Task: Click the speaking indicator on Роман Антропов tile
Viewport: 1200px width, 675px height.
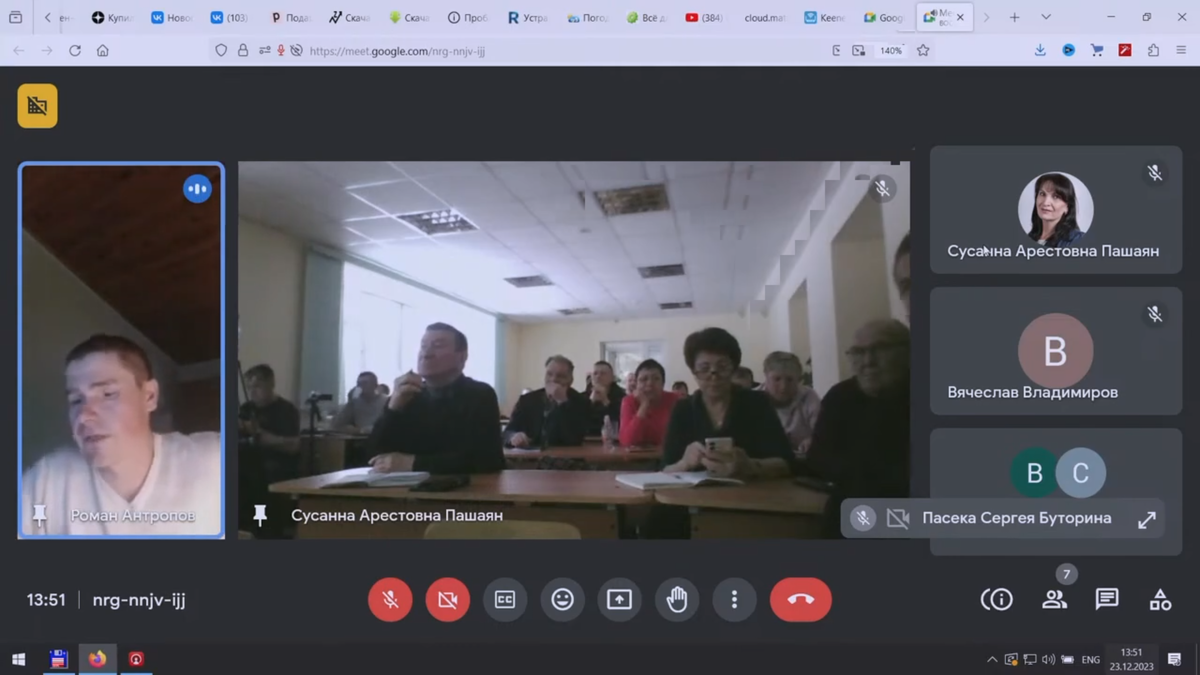Action: pyautogui.click(x=197, y=189)
